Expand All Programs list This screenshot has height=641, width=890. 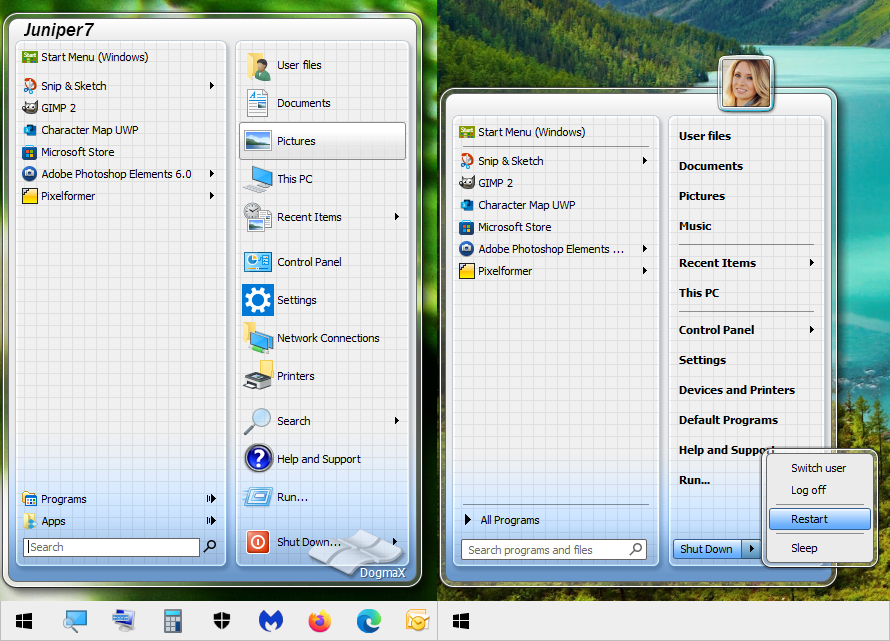coord(509,520)
